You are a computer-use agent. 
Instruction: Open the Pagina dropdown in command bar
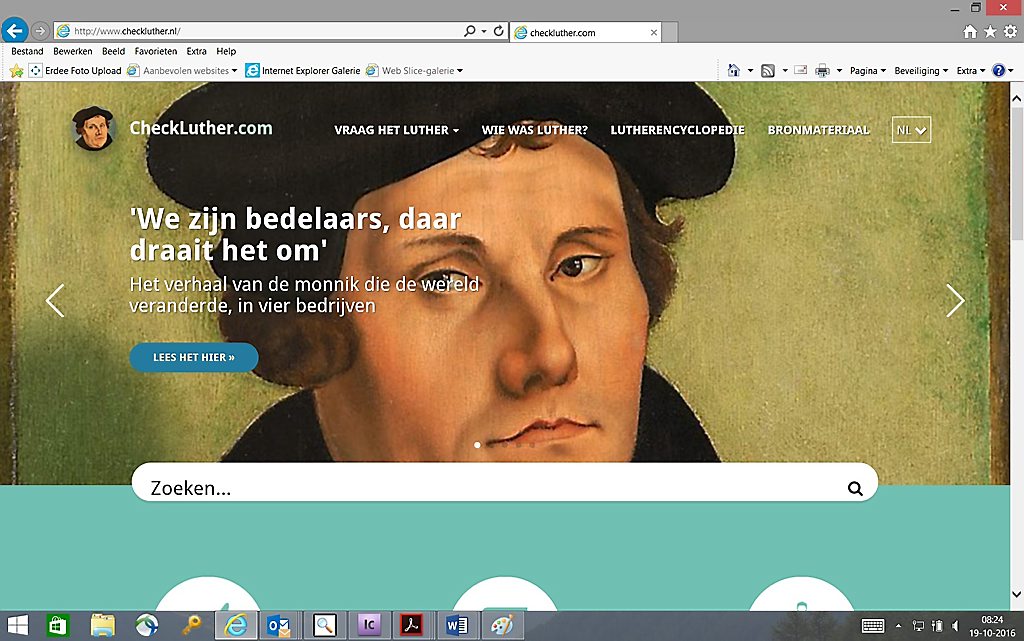867,71
